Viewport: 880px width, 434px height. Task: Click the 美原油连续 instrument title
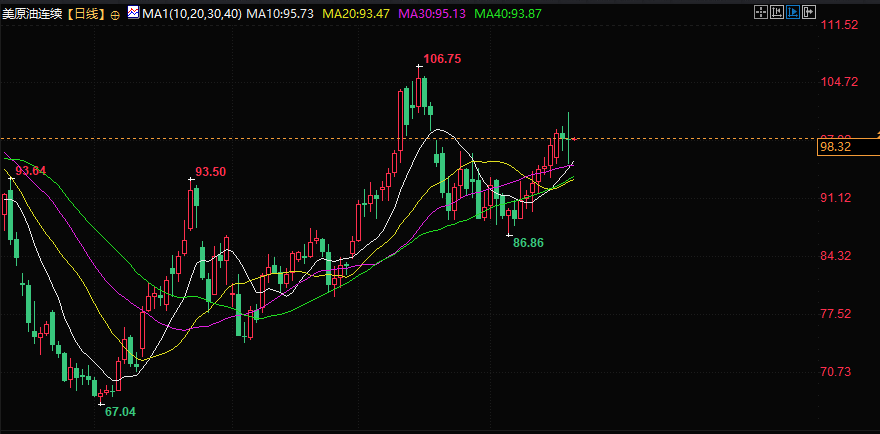[34, 14]
